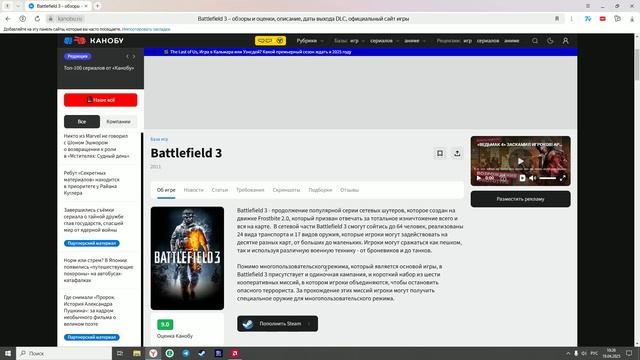640x360 pixels.
Task: Bookmark Battlefield 3 with the bookmark icon
Action: pos(440,153)
